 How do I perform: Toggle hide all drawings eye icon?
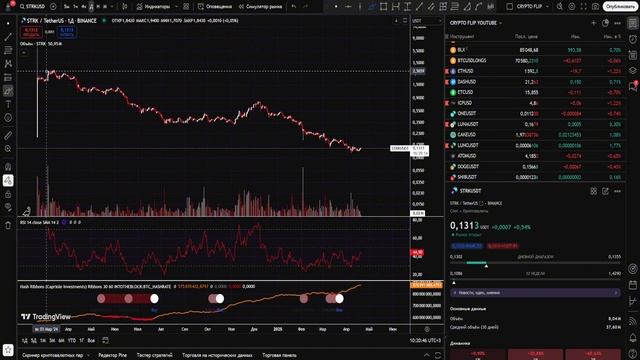8,207
